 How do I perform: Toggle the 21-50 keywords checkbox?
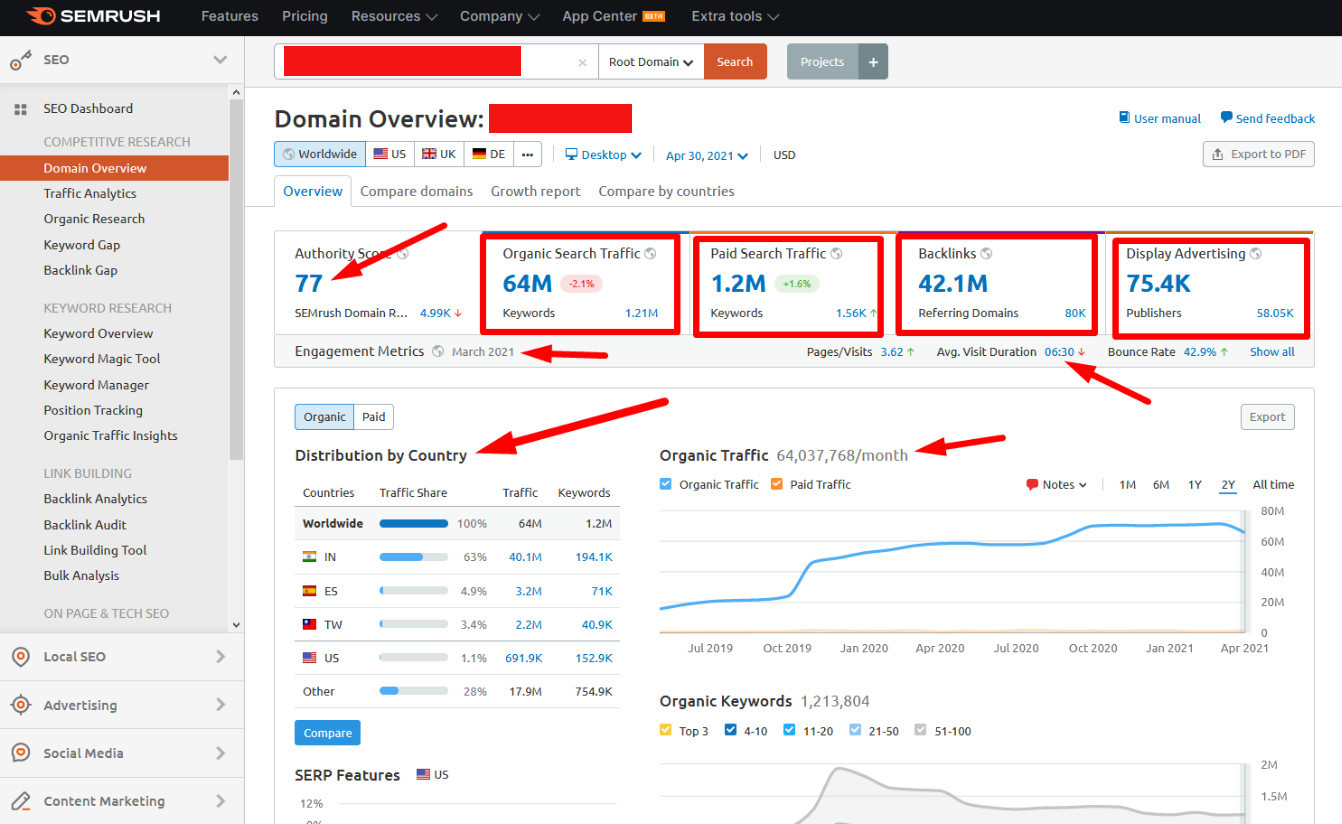click(x=854, y=731)
